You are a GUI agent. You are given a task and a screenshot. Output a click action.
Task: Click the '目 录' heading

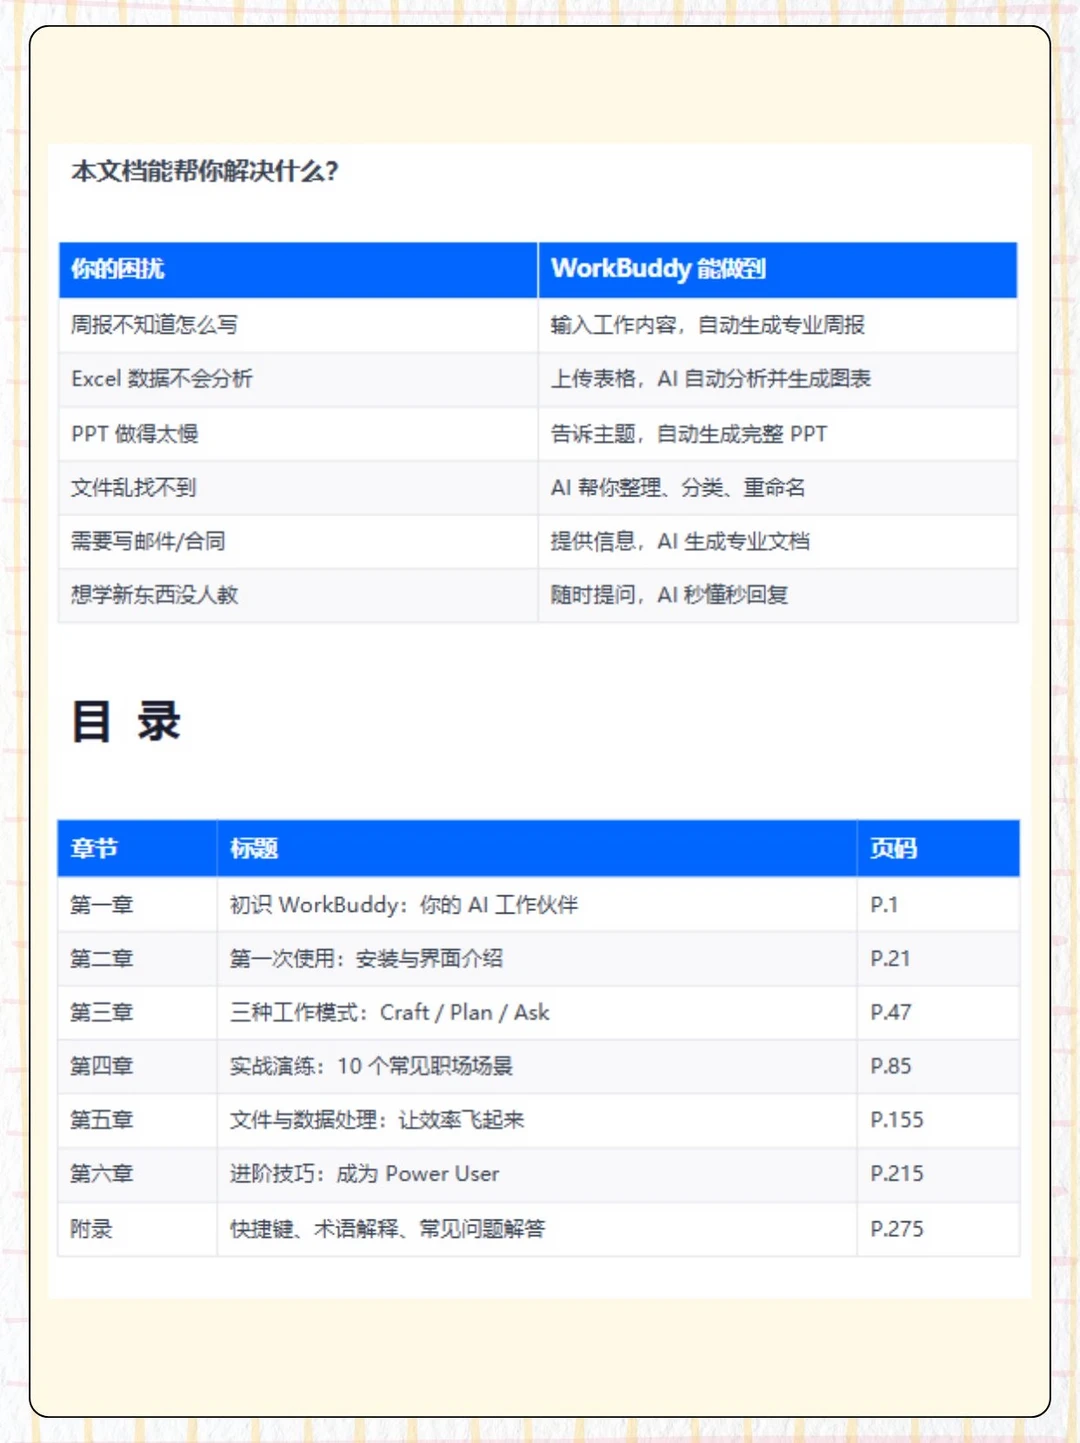pyautogui.click(x=126, y=721)
